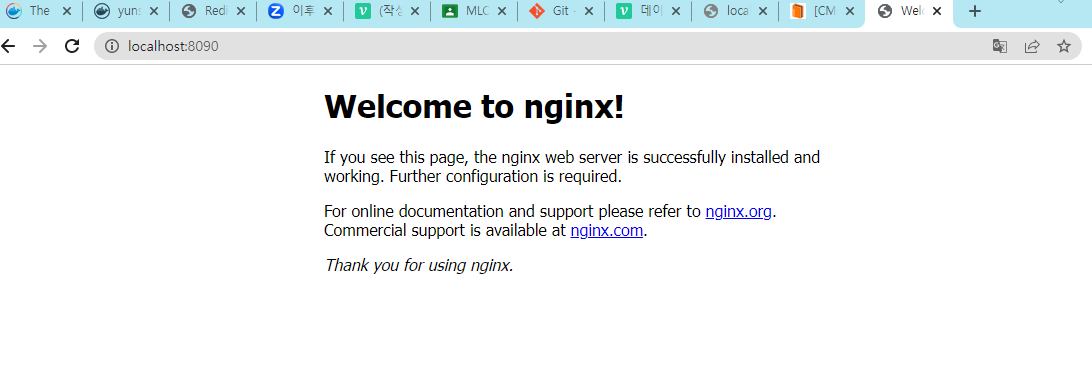1092x369 pixels.
Task: Click the "Thank you for using nginx." text
Action: pos(419,265)
